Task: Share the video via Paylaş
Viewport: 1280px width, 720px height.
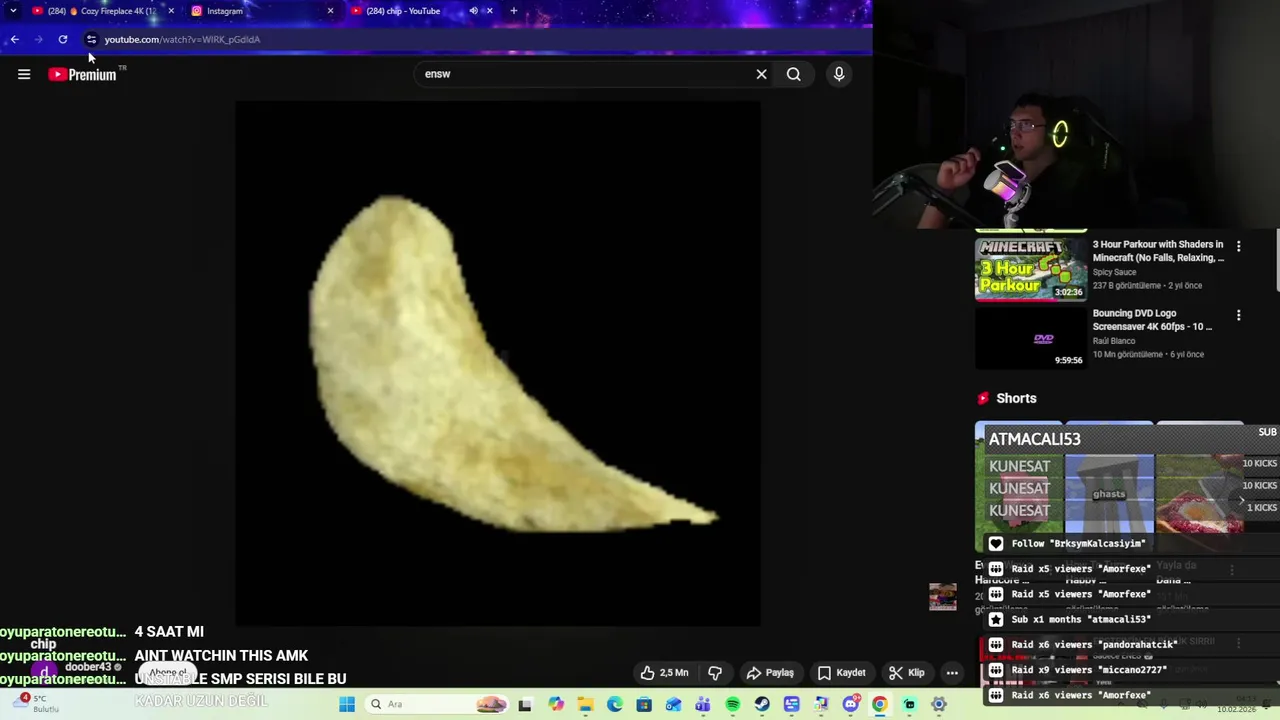Action: (770, 673)
